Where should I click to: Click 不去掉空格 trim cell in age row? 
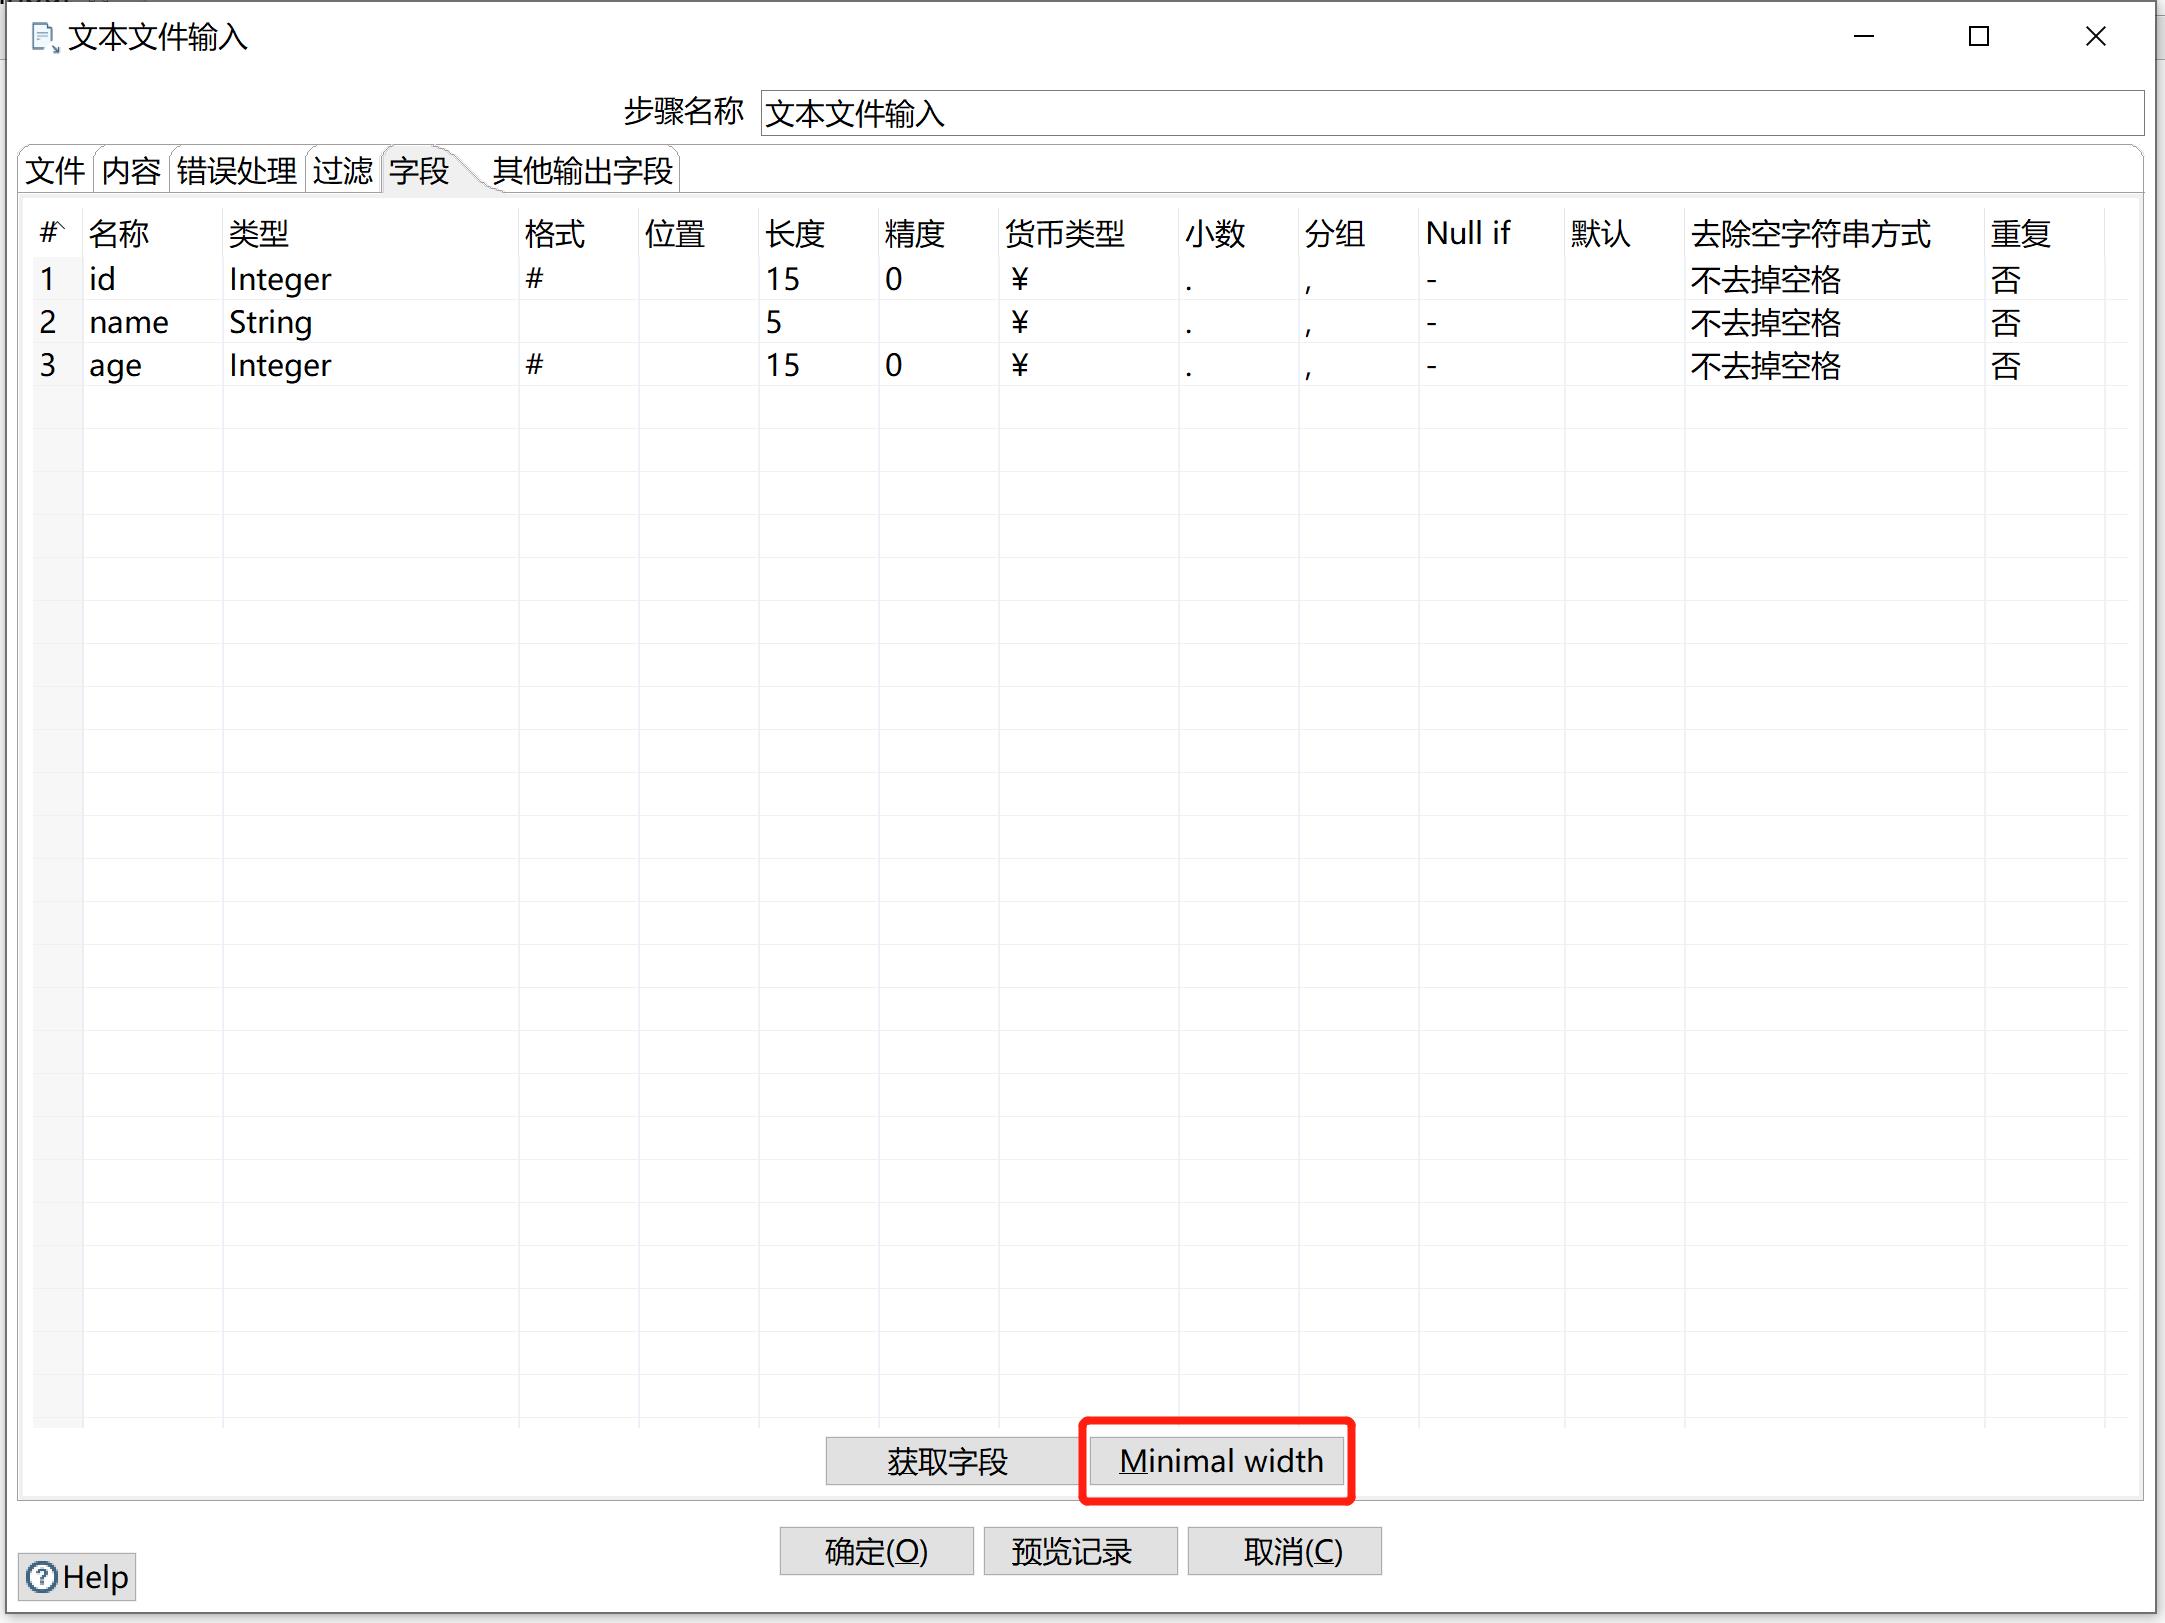pos(1835,365)
